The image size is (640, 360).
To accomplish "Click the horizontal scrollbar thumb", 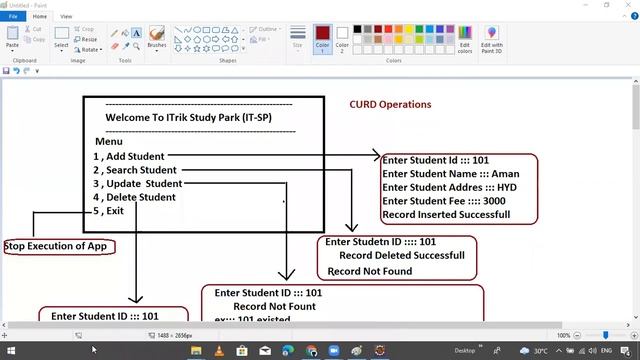I will (x=284, y=325).
